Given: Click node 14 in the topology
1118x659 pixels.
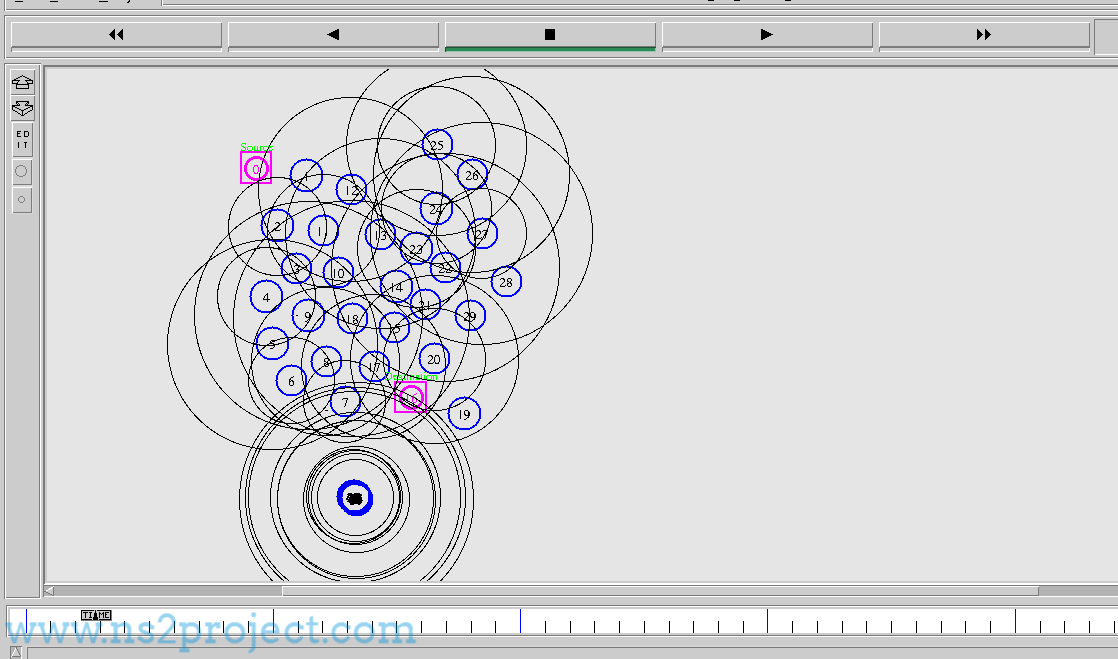Looking at the screenshot, I should [396, 287].
